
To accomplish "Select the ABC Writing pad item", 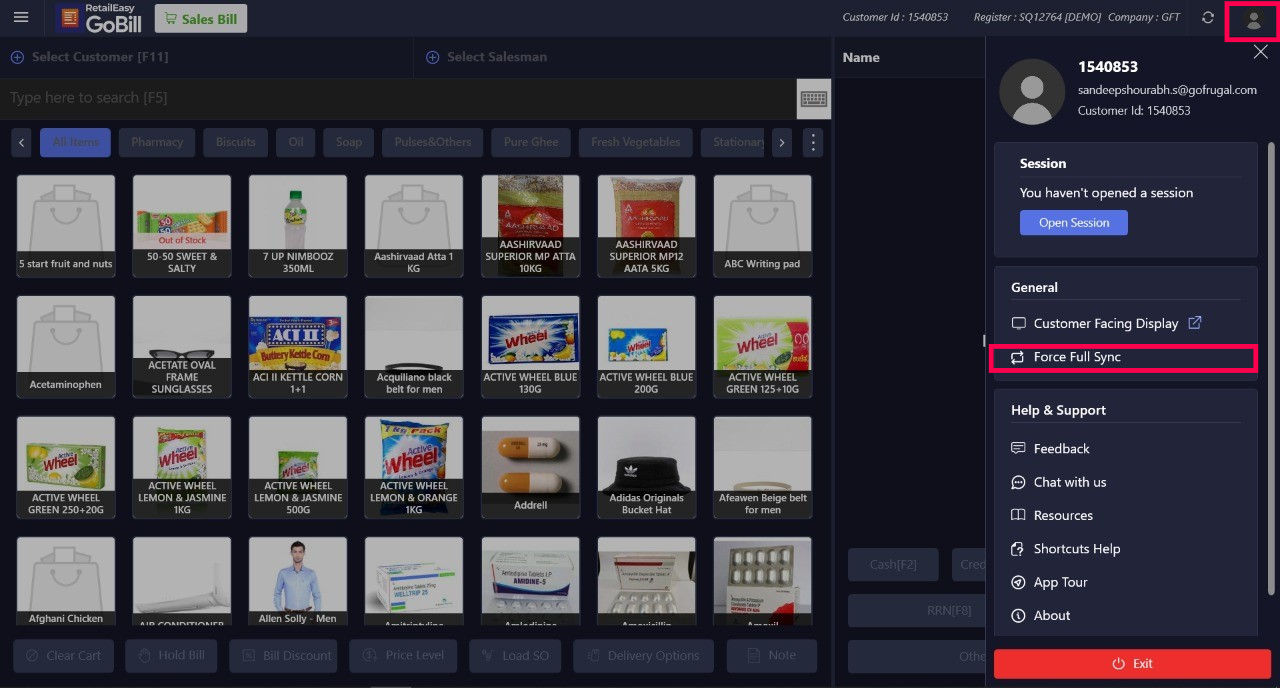I will 762,226.
